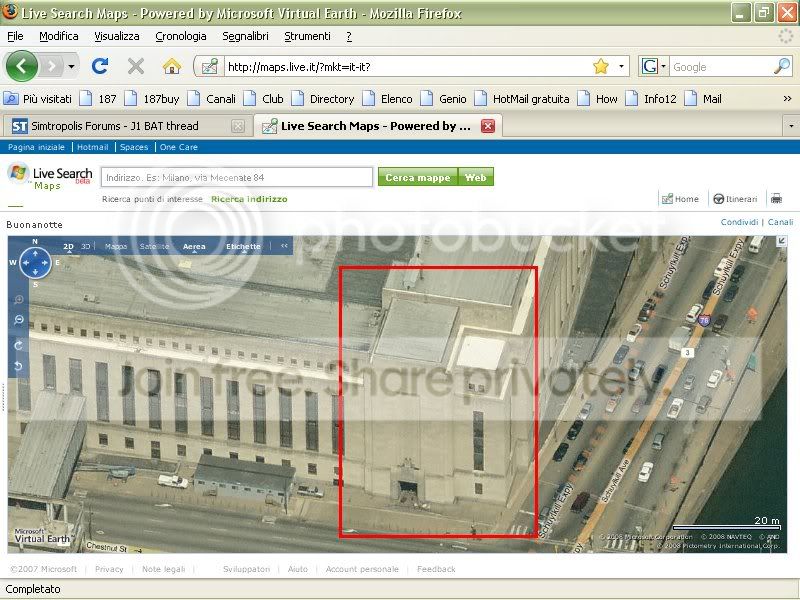This screenshot has height=600, width=800.
Task: Open the Cronologia menu
Action: click(181, 36)
